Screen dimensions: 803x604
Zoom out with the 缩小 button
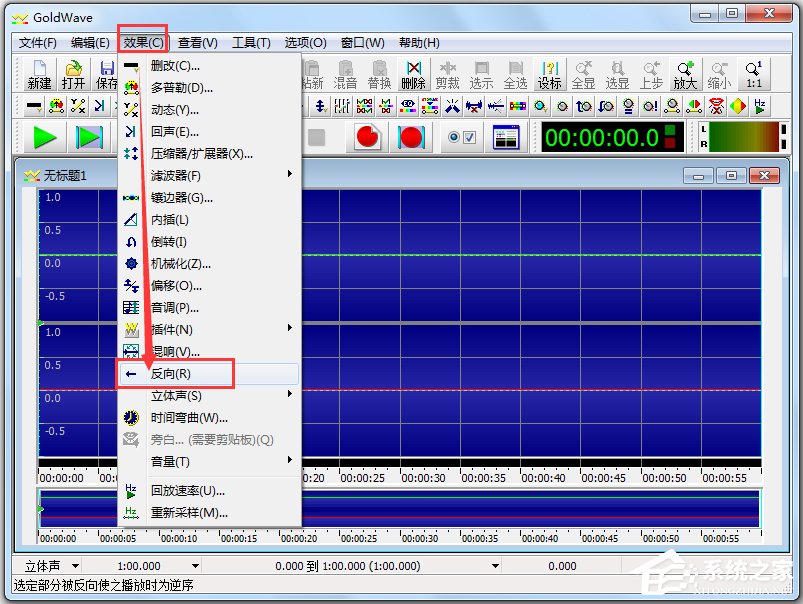719,75
